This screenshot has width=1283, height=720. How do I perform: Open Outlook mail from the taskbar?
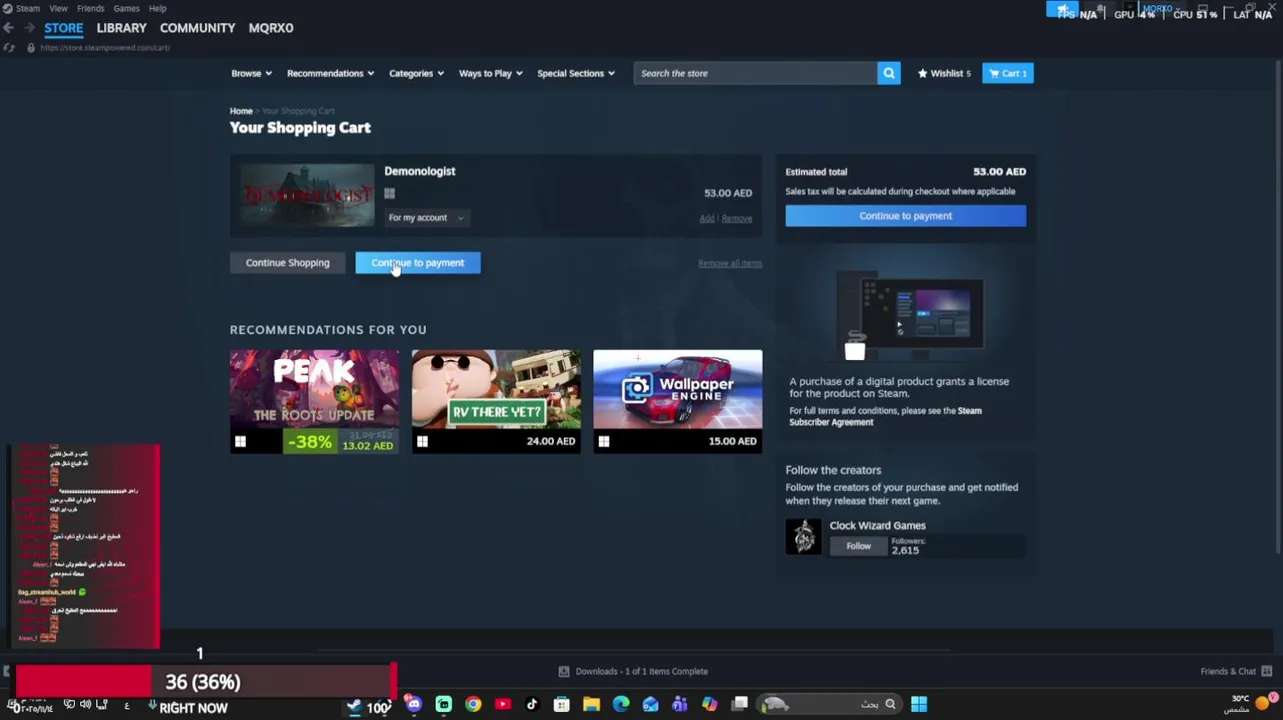(651, 705)
